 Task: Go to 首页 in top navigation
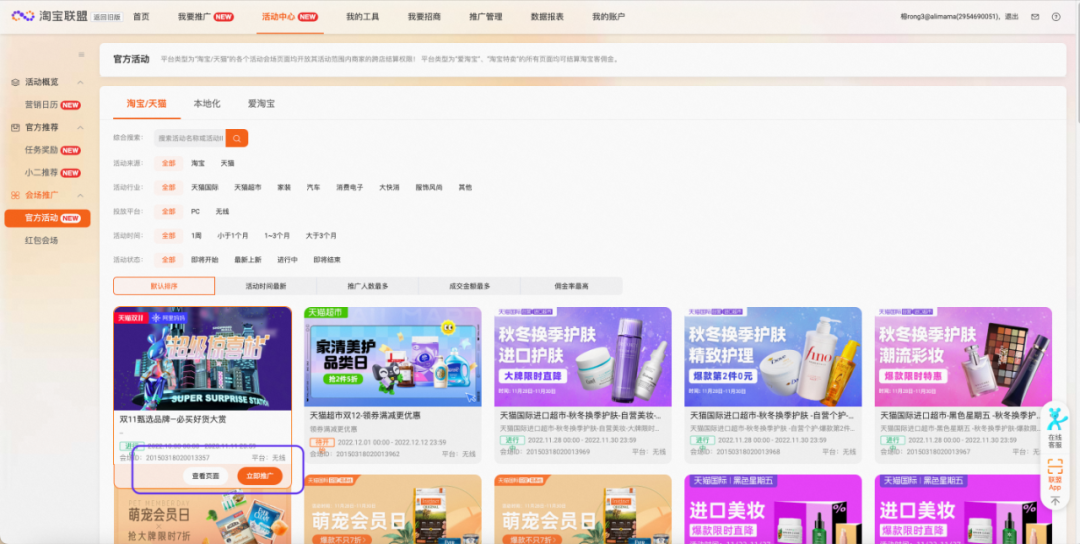[141, 17]
